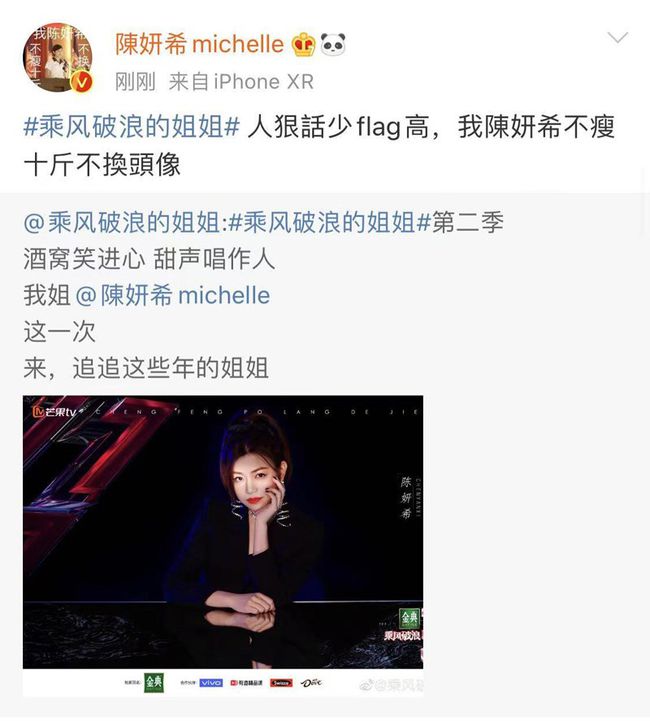
Task: Open 陳妍希 michelle's profile avatar
Action: (x=57, y=58)
